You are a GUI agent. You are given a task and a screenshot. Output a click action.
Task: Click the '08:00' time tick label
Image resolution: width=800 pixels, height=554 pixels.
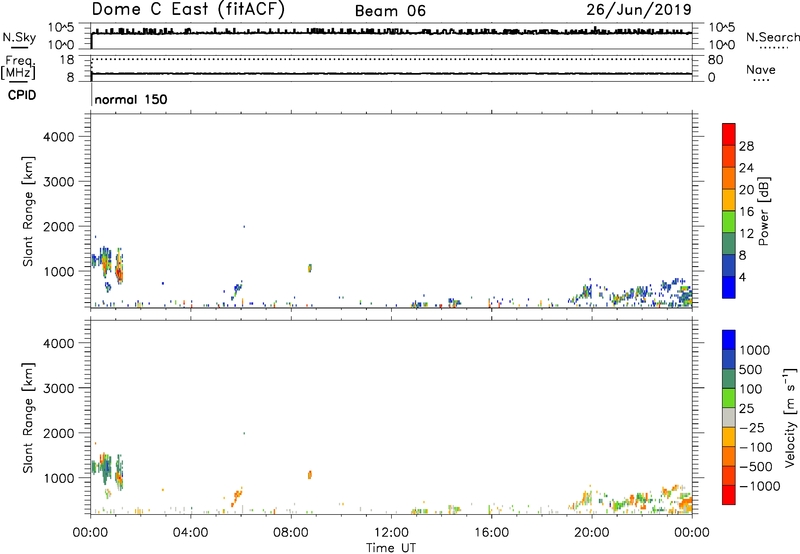(291, 533)
